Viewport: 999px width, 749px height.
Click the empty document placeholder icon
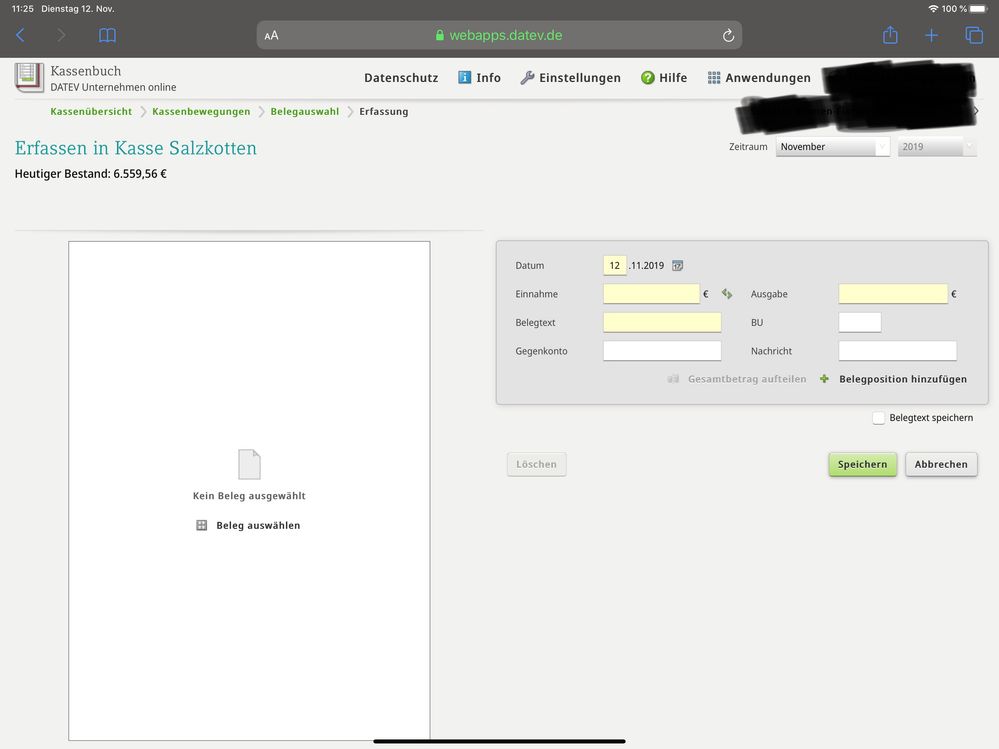(x=249, y=464)
